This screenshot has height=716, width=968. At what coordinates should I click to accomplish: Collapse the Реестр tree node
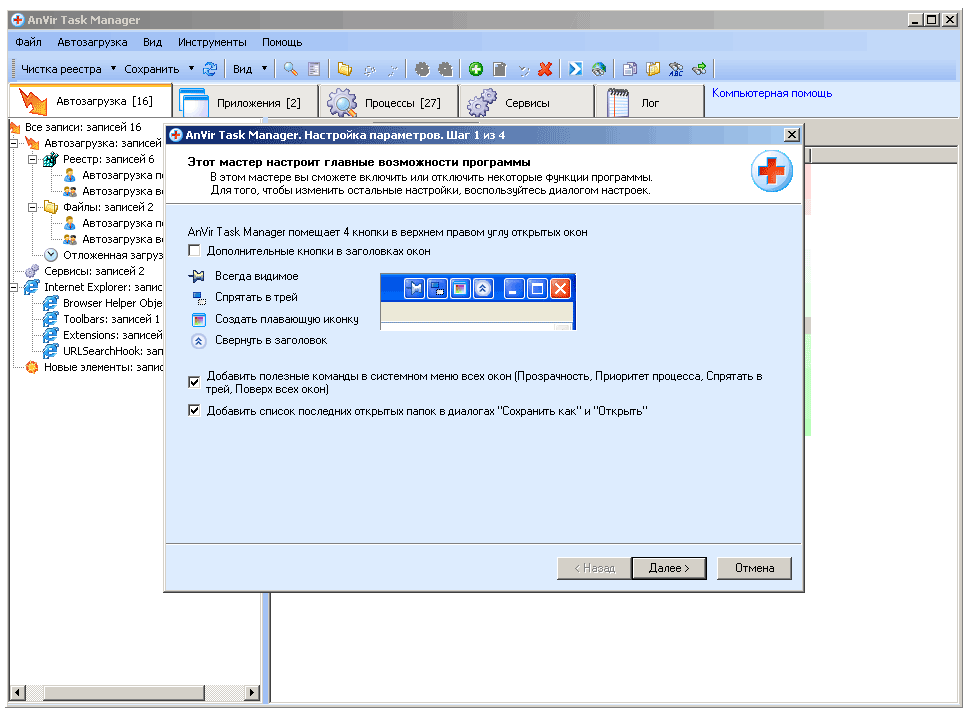point(32,159)
